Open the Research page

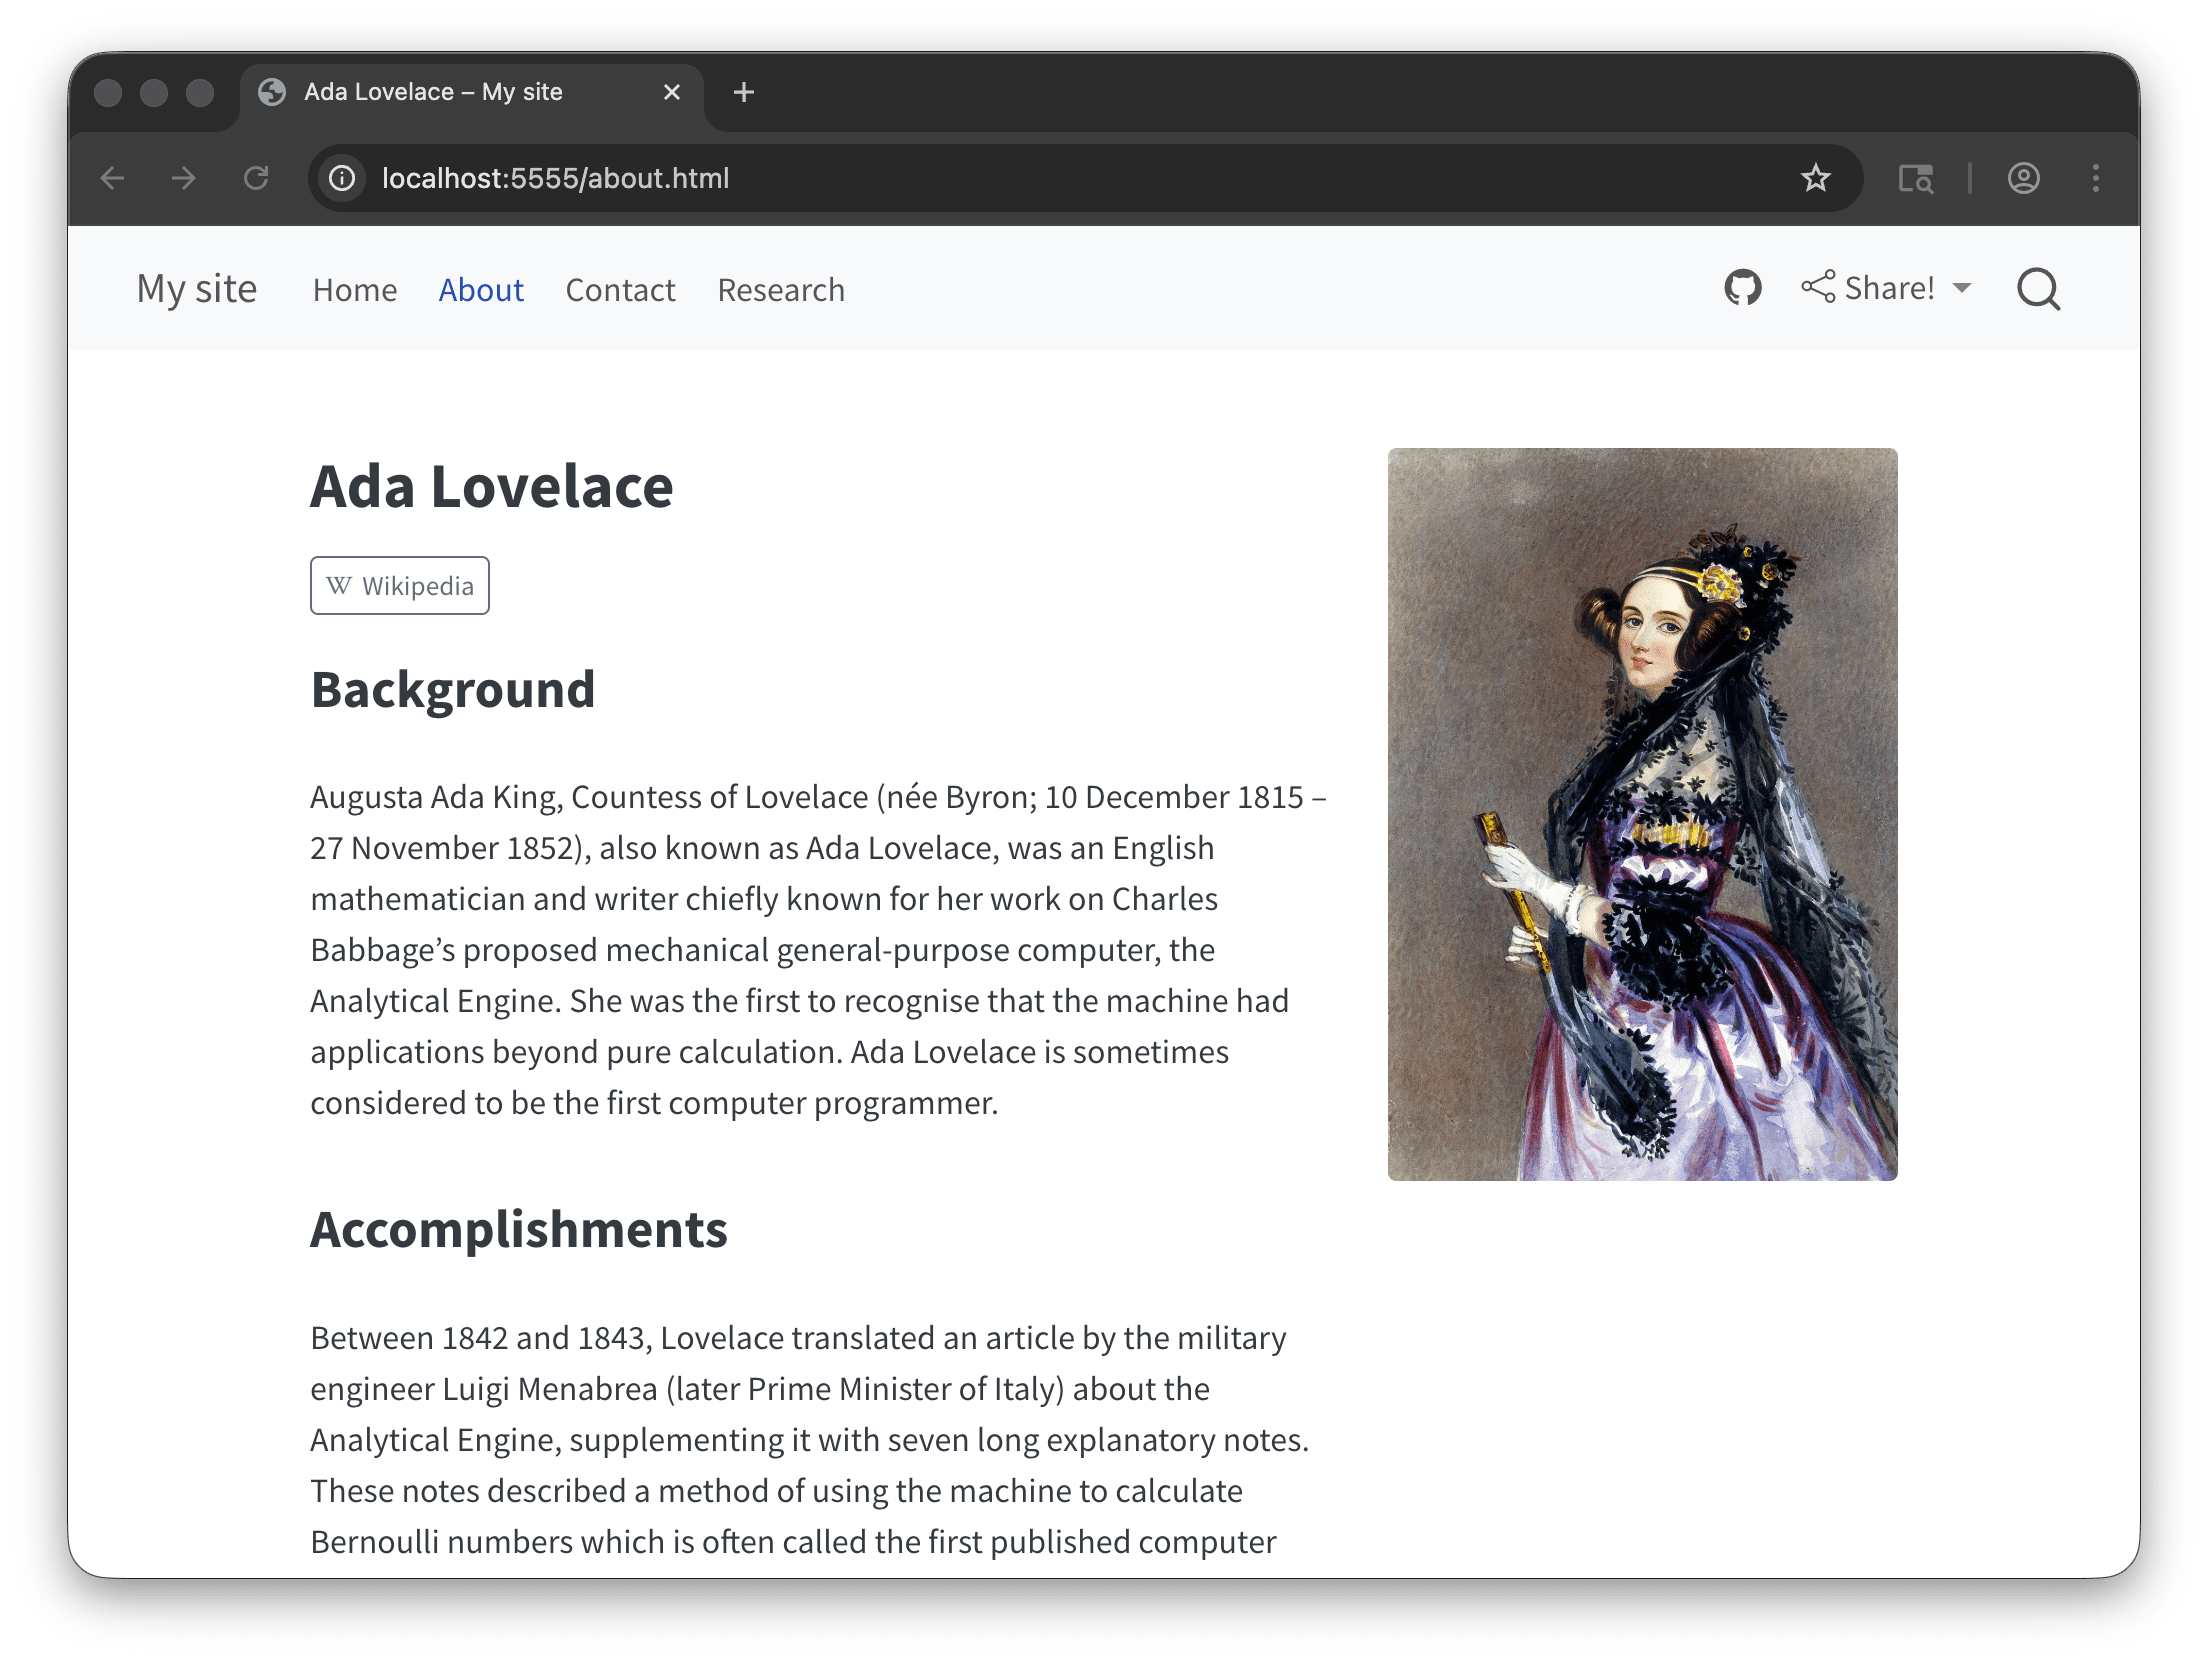[781, 290]
